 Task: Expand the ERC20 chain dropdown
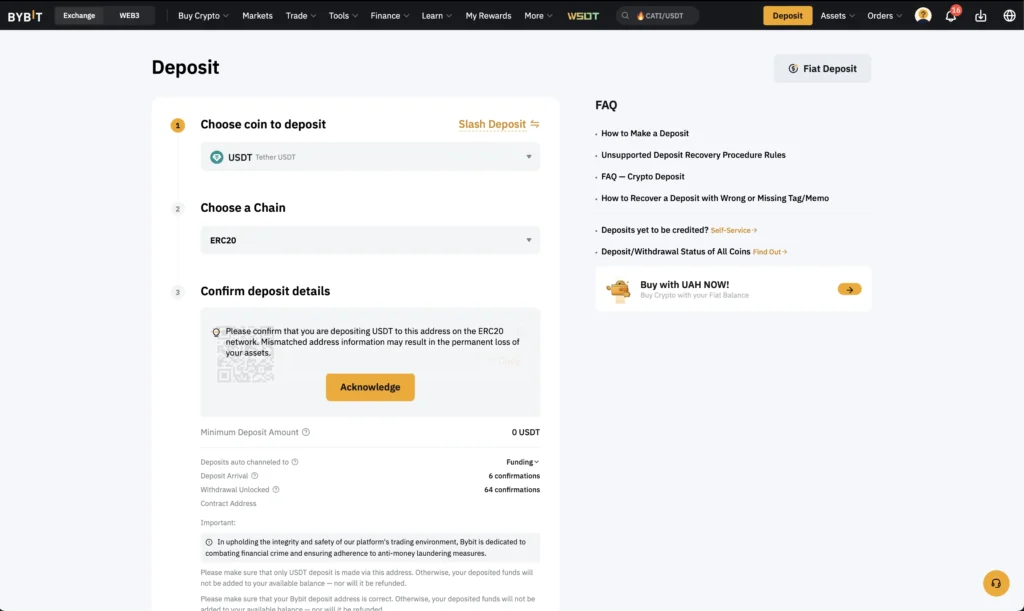[370, 240]
